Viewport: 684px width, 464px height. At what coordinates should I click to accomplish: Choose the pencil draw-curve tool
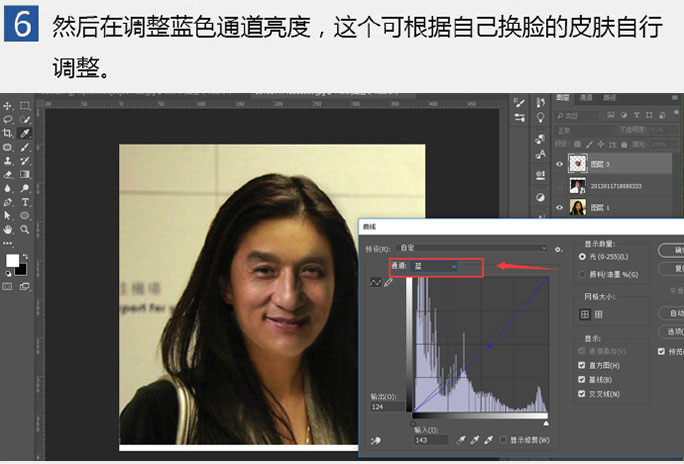(388, 283)
